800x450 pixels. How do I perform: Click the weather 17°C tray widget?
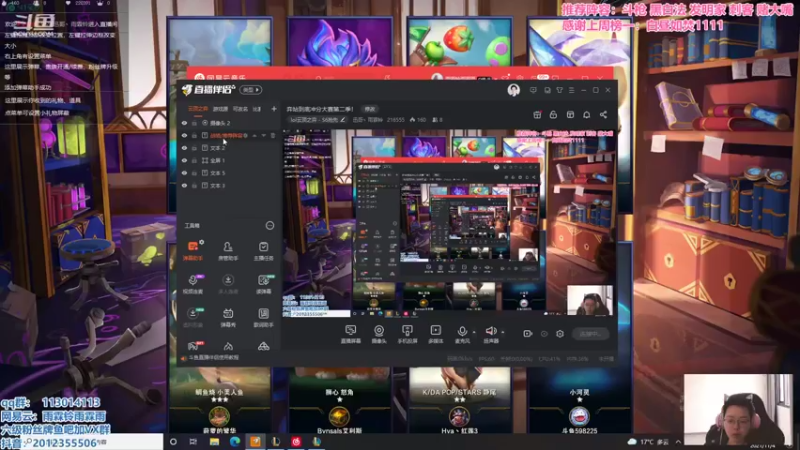coord(648,442)
